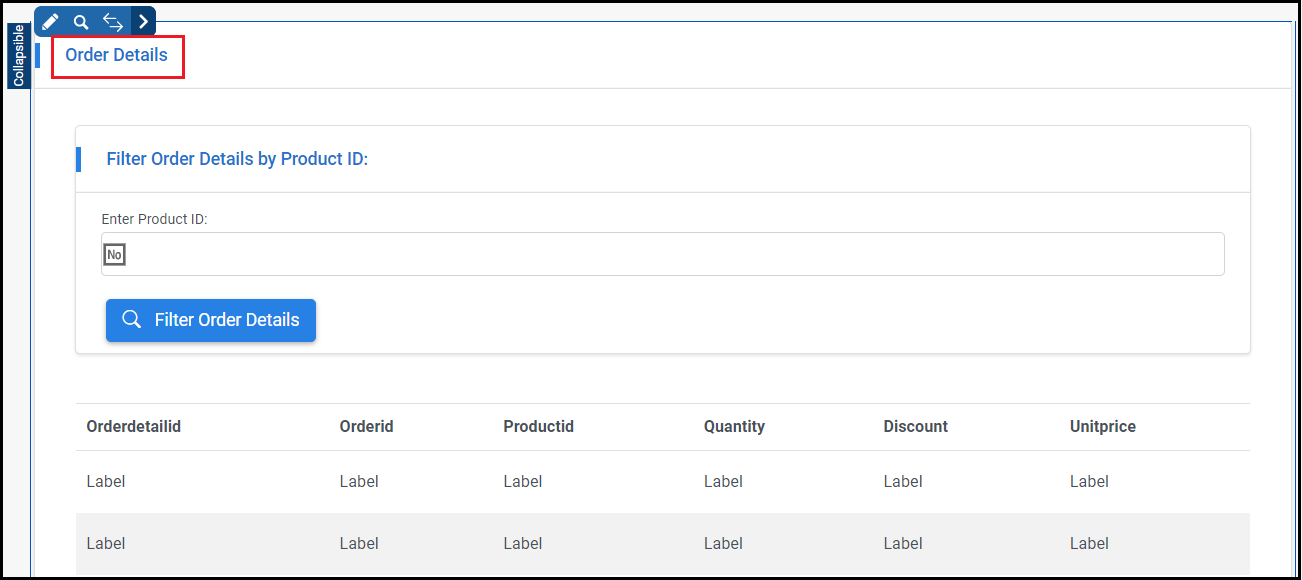Select the vertical Collapsible tab
The image size is (1302, 580).
18,56
